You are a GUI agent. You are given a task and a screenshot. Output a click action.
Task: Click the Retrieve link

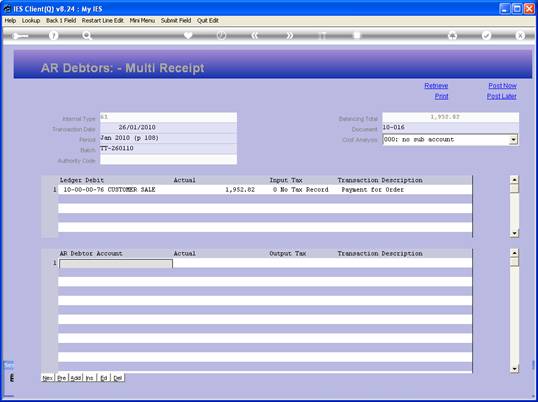436,86
